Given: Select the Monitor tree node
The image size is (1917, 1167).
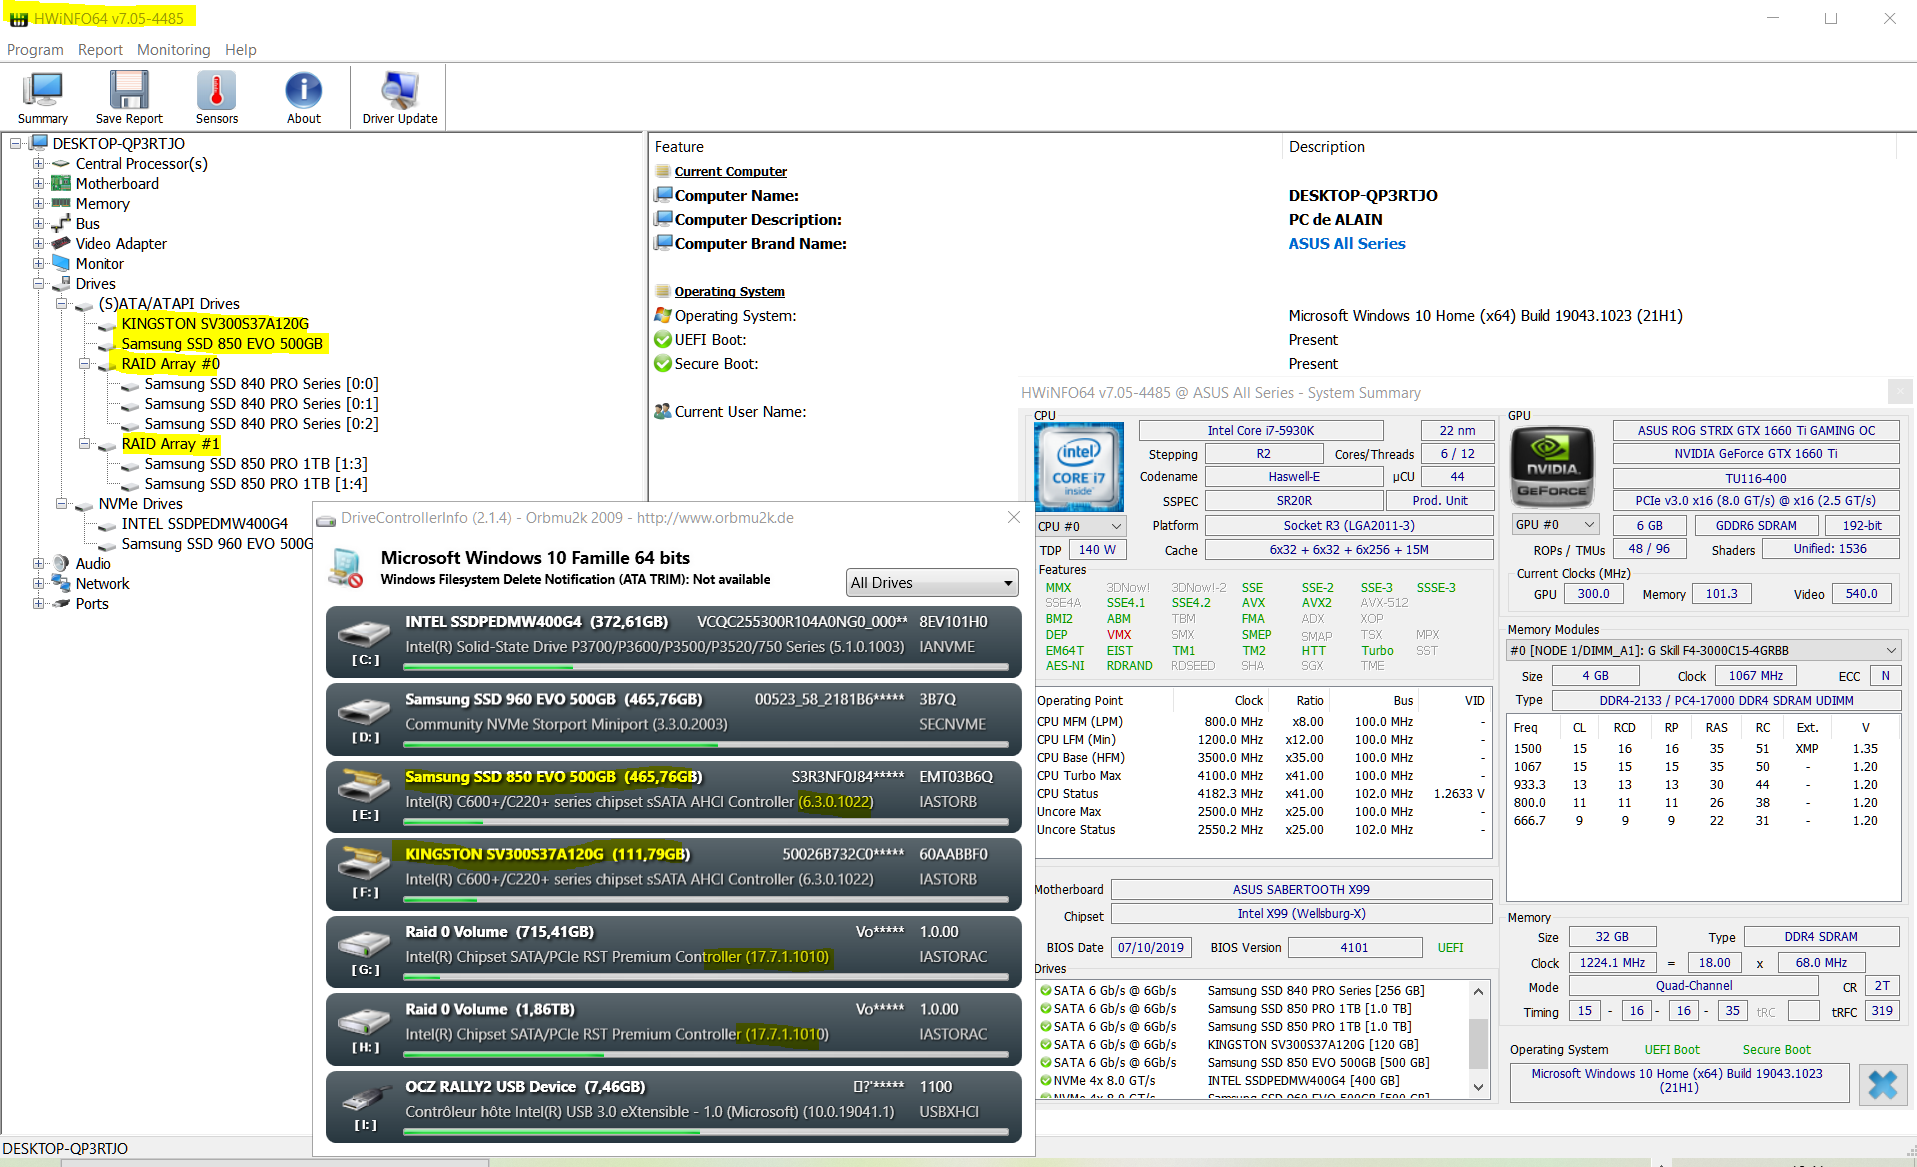Looking at the screenshot, I should pyautogui.click(x=99, y=263).
